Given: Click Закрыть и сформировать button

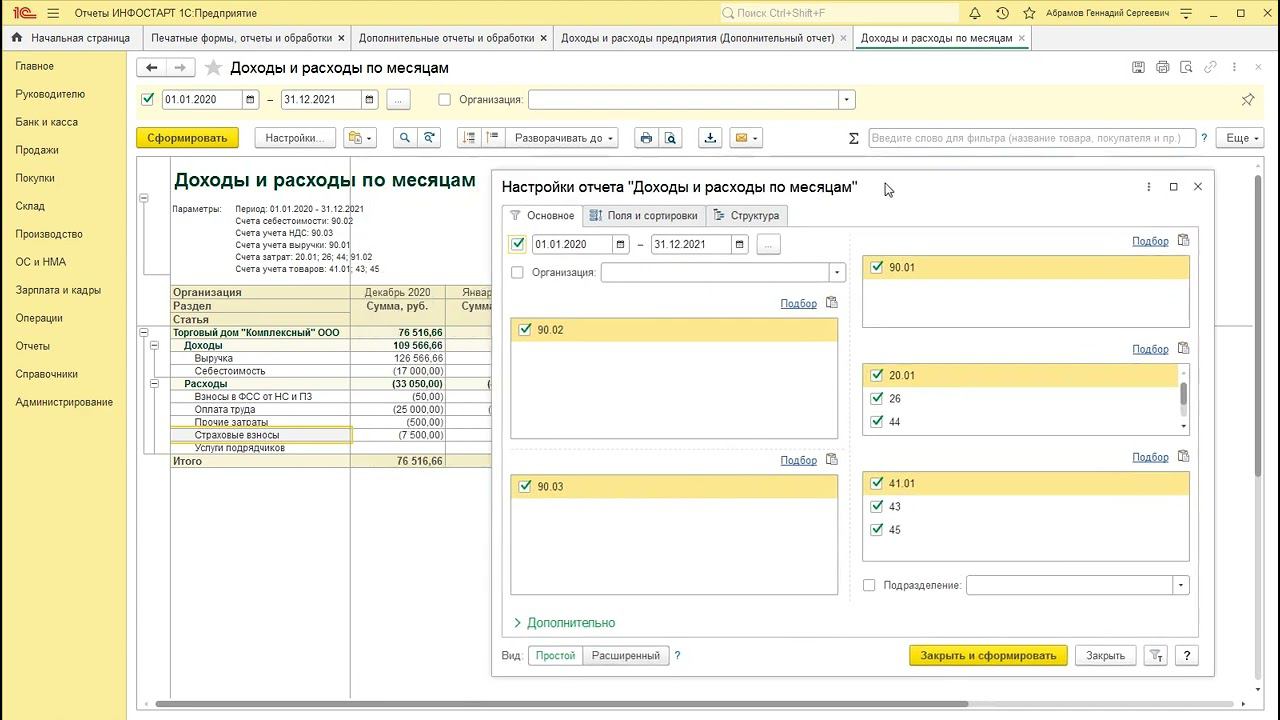Looking at the screenshot, I should [x=988, y=656].
